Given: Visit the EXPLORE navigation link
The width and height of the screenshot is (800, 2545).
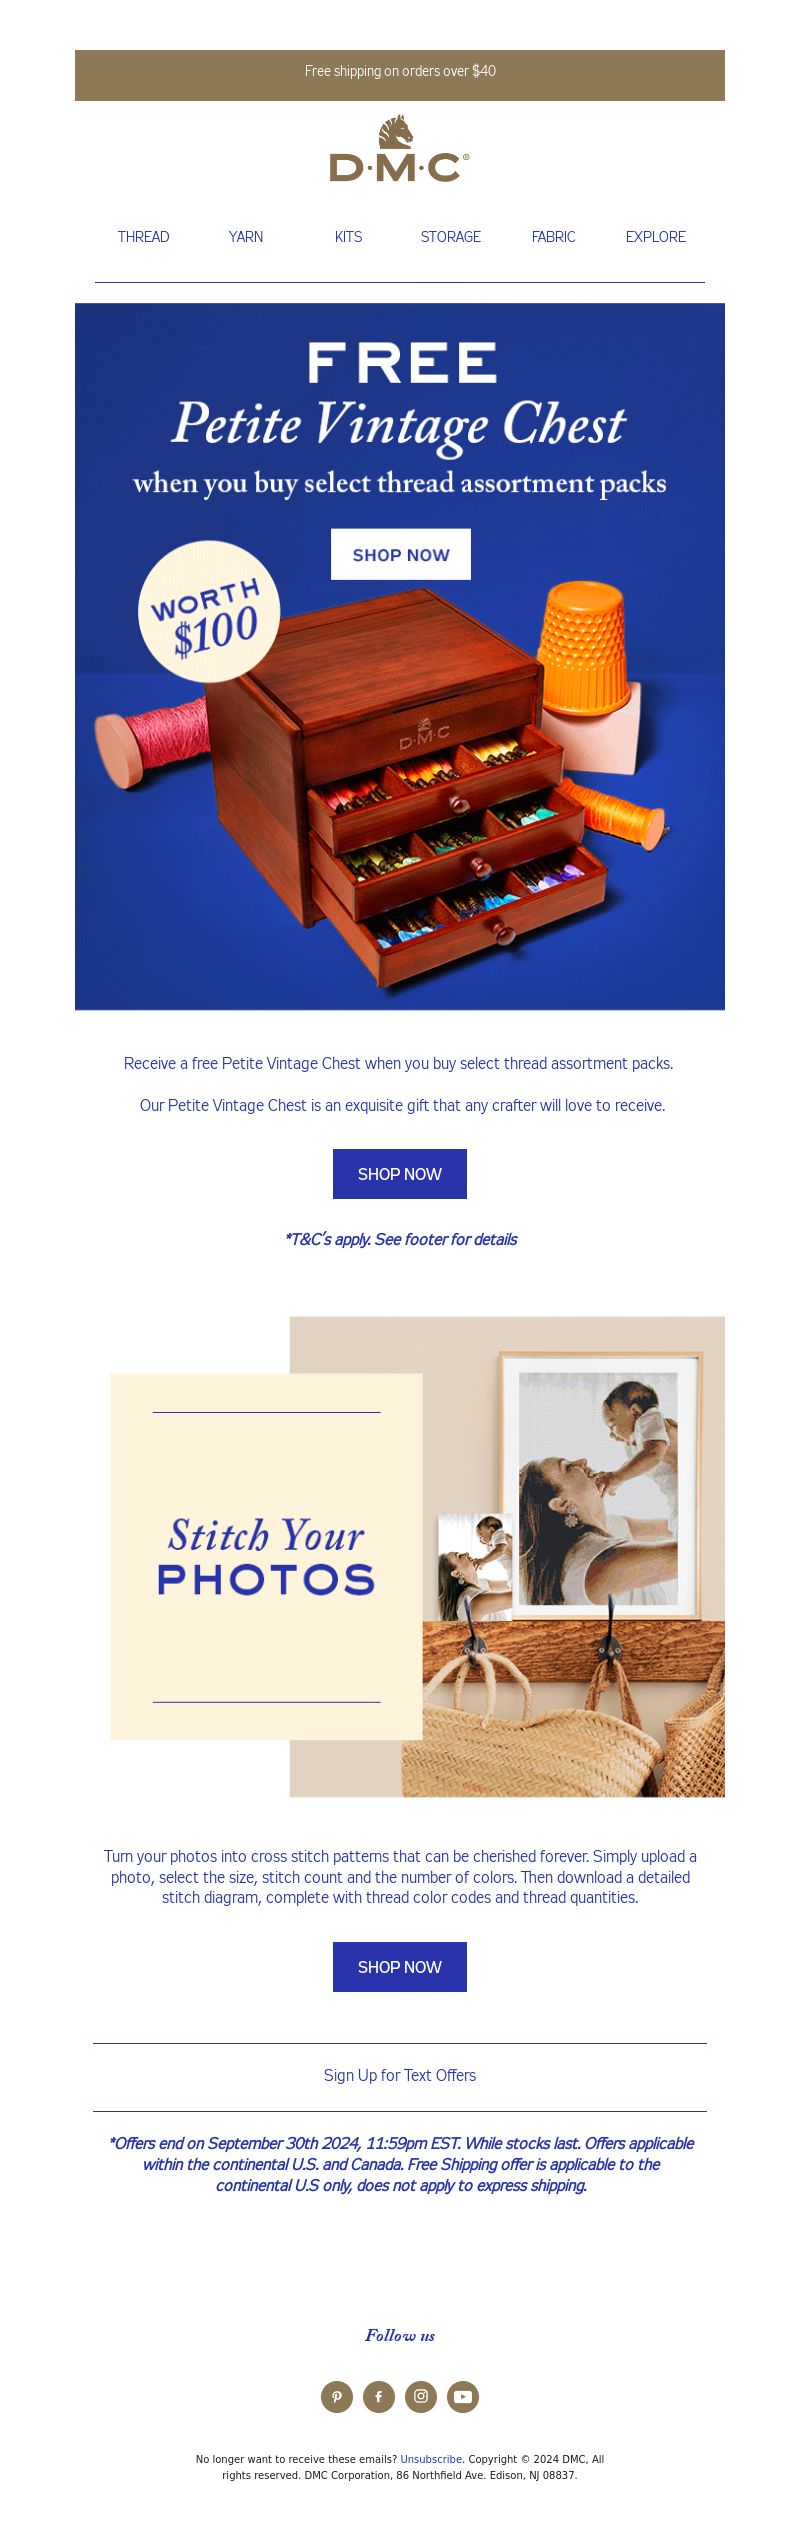Looking at the screenshot, I should [x=656, y=237].
